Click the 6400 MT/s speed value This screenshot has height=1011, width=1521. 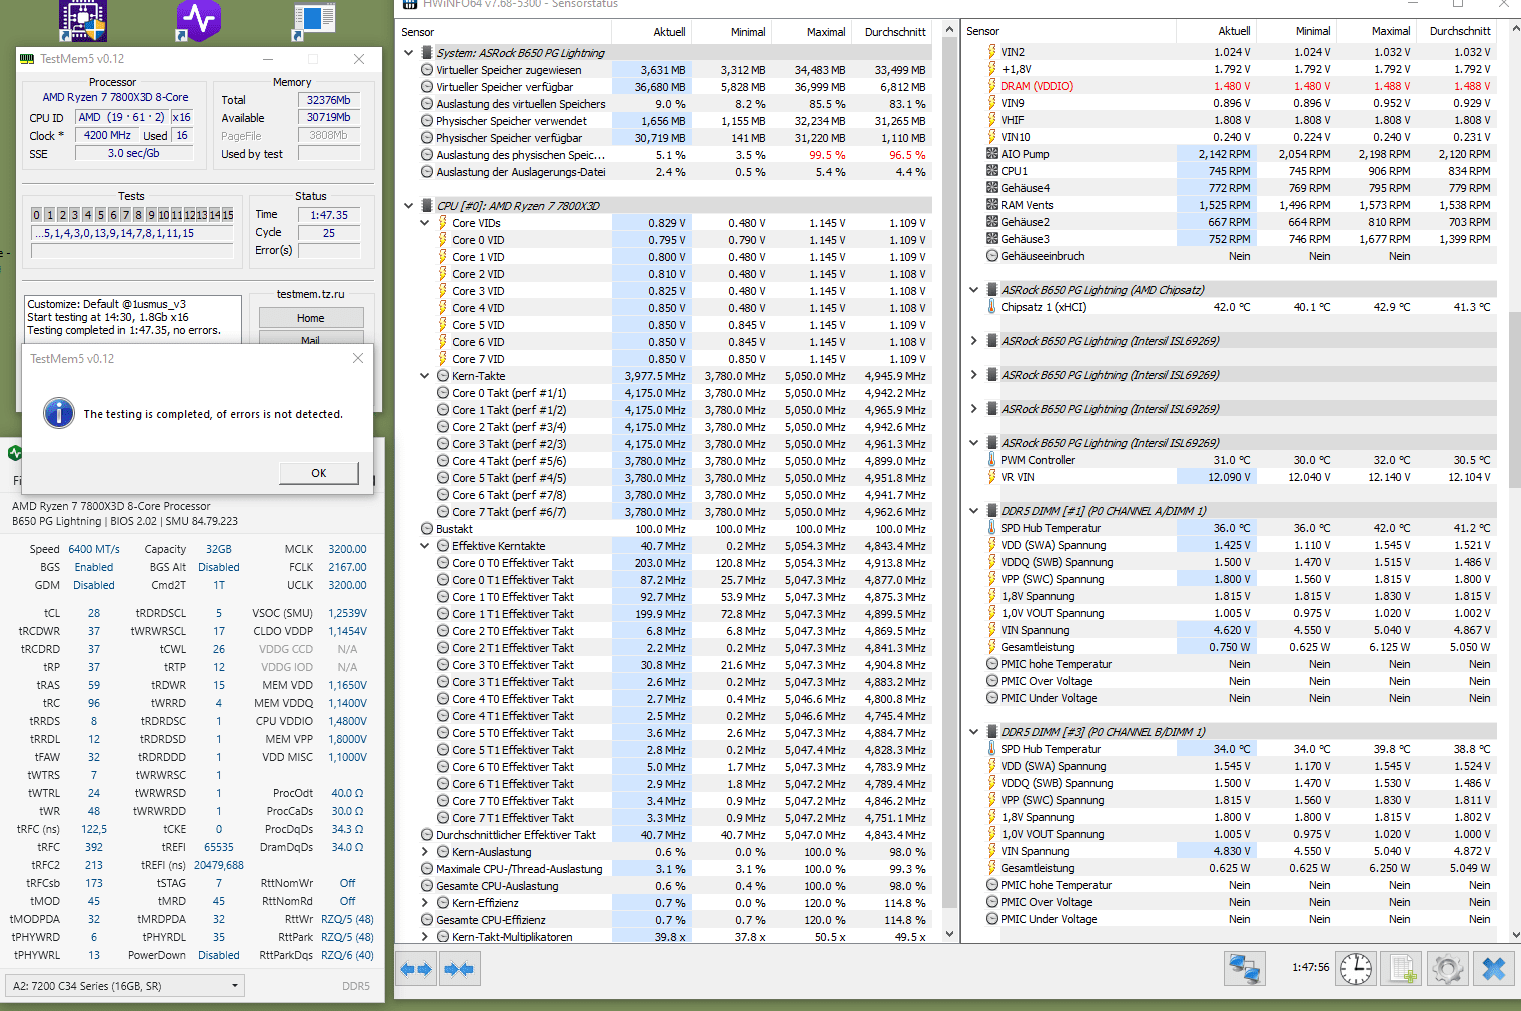pyautogui.click(x=94, y=549)
